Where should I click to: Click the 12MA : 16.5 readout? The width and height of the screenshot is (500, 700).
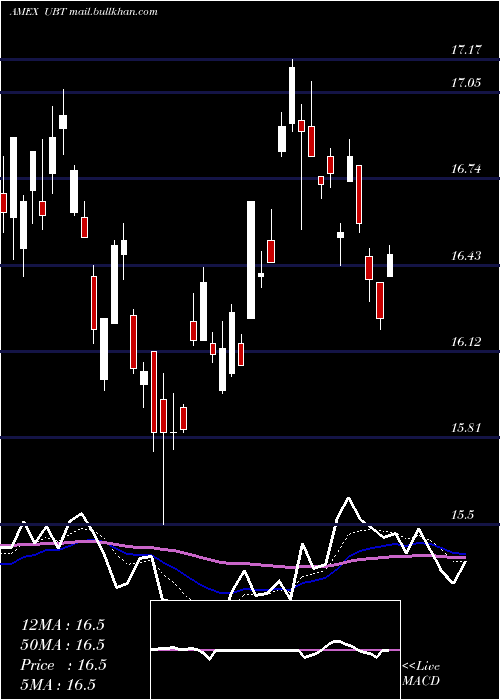62,625
